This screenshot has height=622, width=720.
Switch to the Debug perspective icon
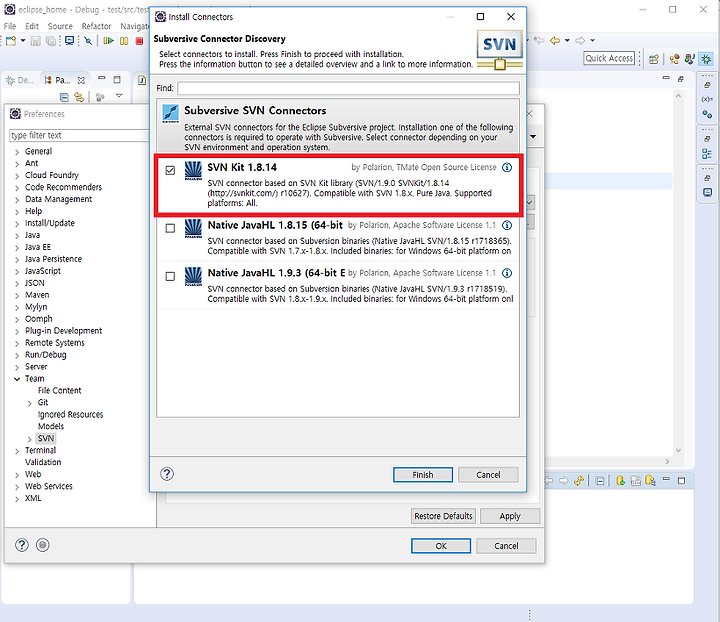coord(706,59)
